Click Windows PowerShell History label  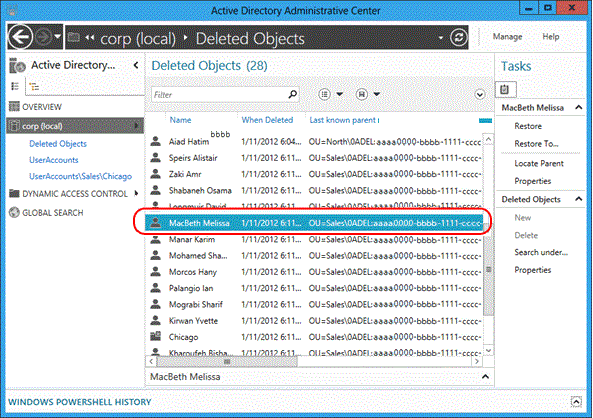tap(80, 402)
